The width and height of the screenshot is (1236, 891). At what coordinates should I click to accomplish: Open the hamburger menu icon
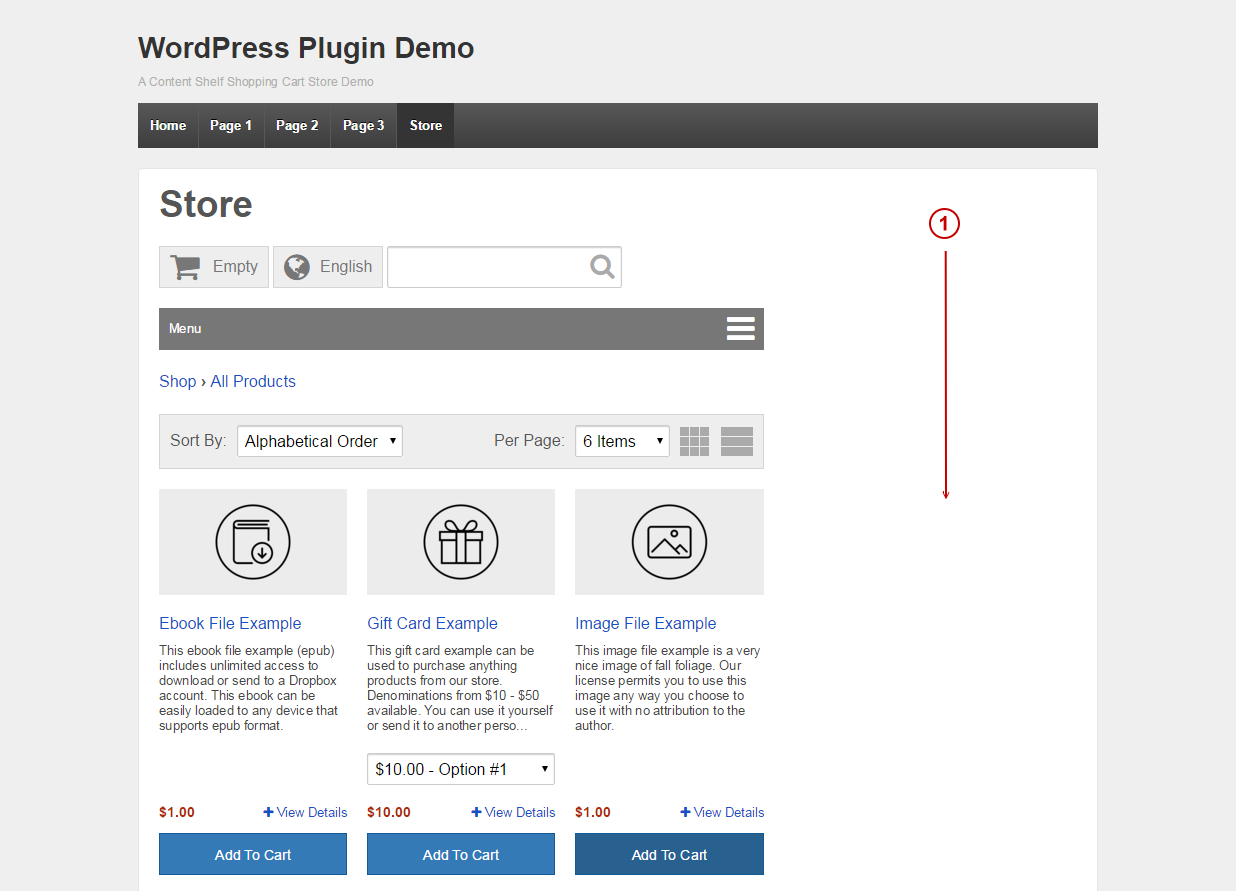[x=741, y=329]
